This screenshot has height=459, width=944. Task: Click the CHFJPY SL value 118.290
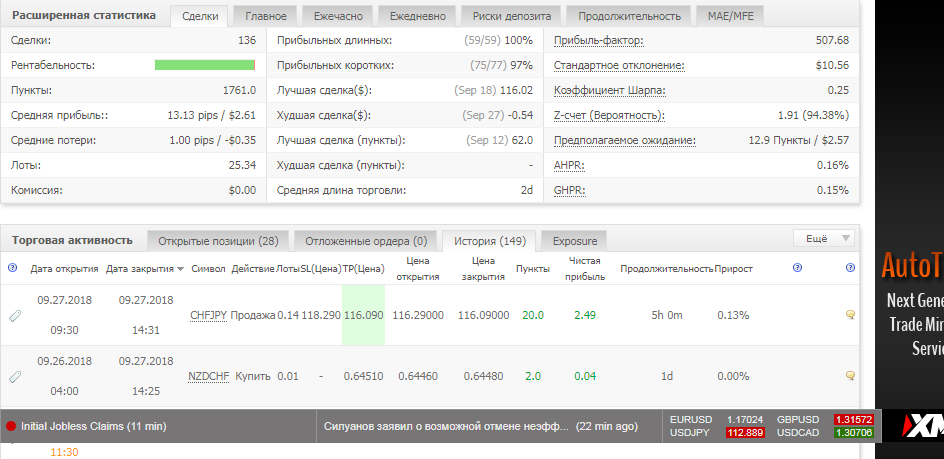click(x=321, y=315)
